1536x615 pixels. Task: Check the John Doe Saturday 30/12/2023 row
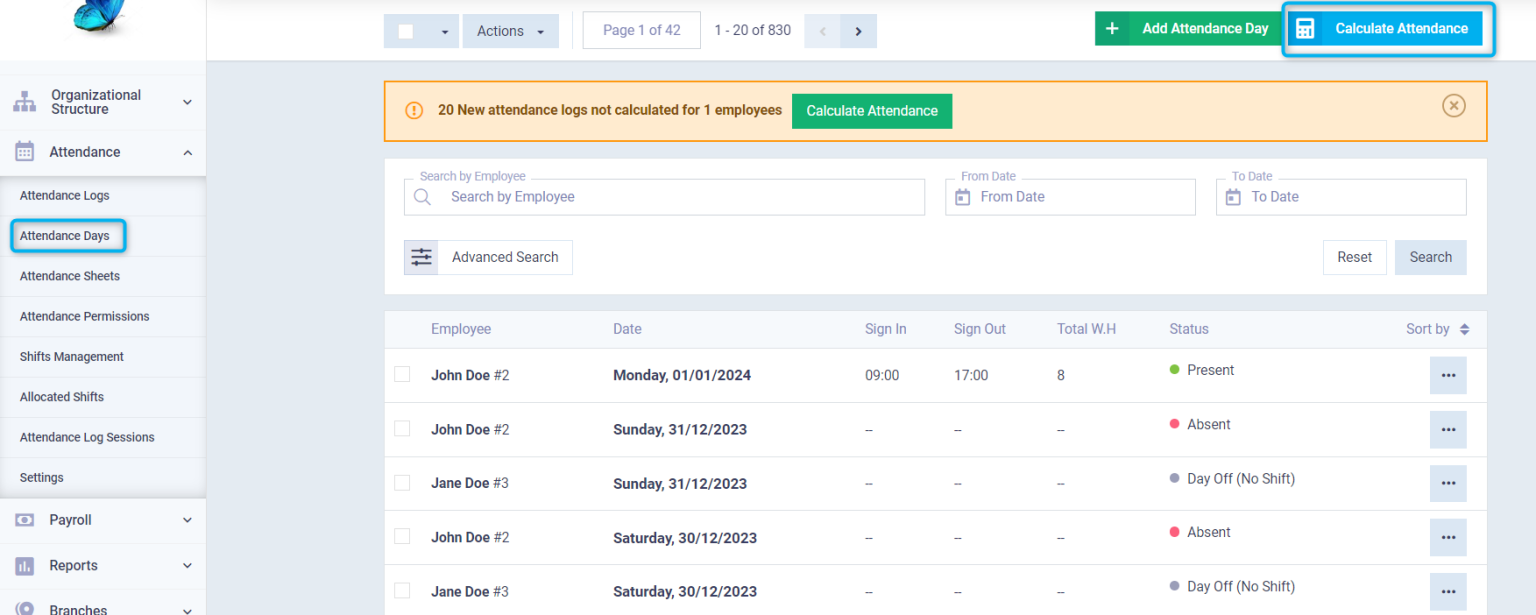point(402,536)
